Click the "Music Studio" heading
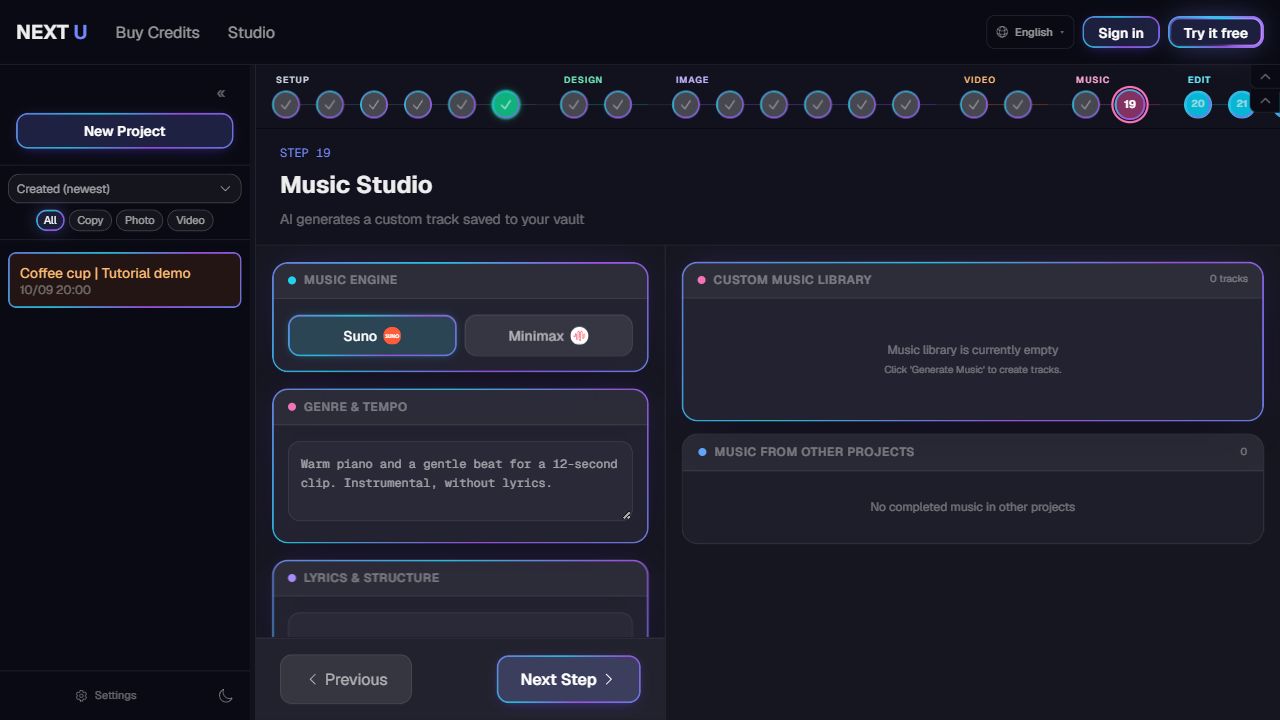The image size is (1280, 720). pos(356,185)
